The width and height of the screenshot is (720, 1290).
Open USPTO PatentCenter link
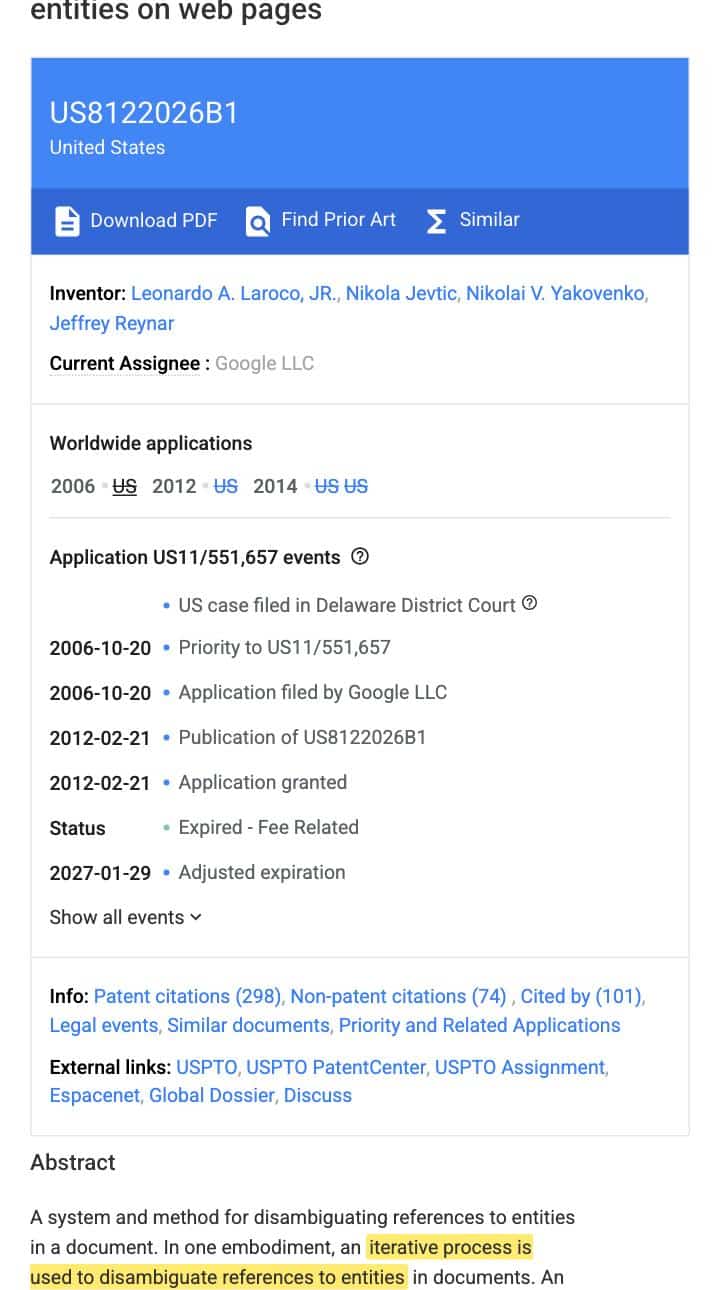pyautogui.click(x=338, y=1067)
